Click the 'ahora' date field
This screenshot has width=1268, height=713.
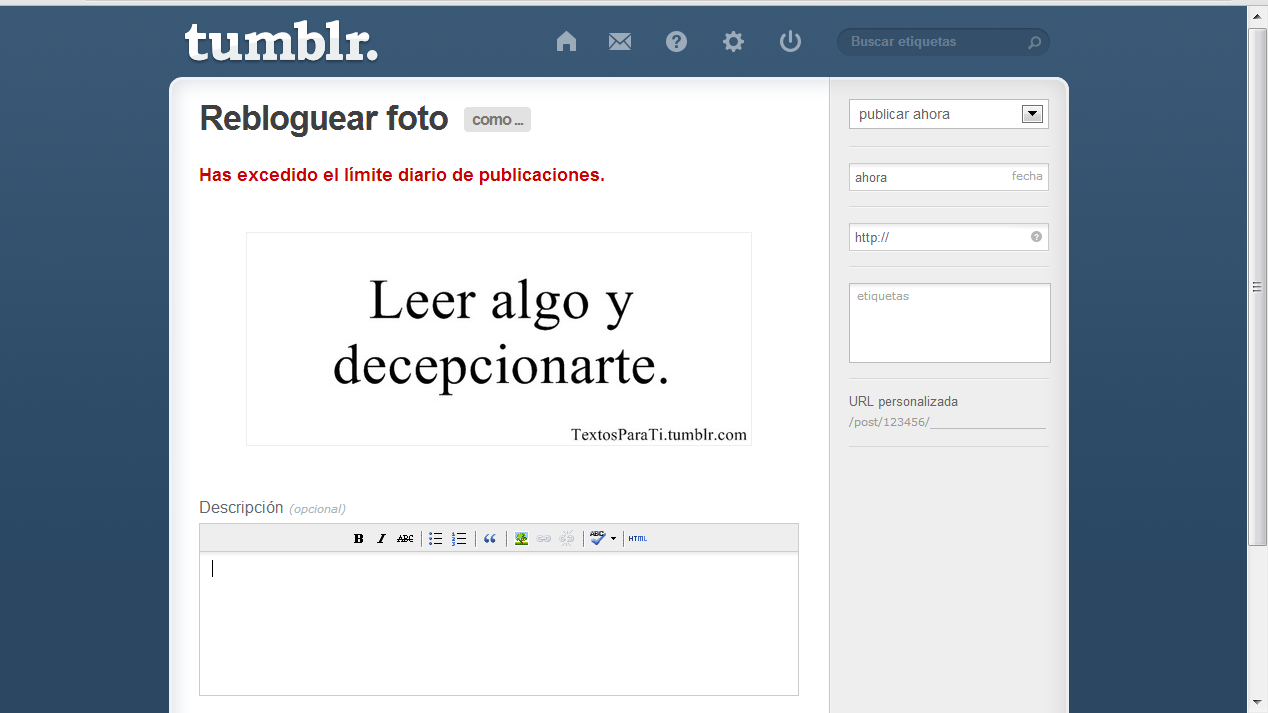click(949, 177)
